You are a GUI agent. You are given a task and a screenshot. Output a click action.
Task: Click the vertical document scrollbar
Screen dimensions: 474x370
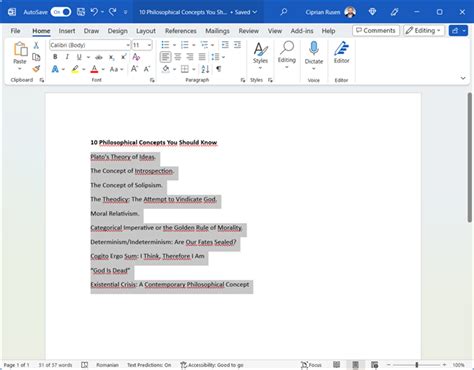click(470, 157)
